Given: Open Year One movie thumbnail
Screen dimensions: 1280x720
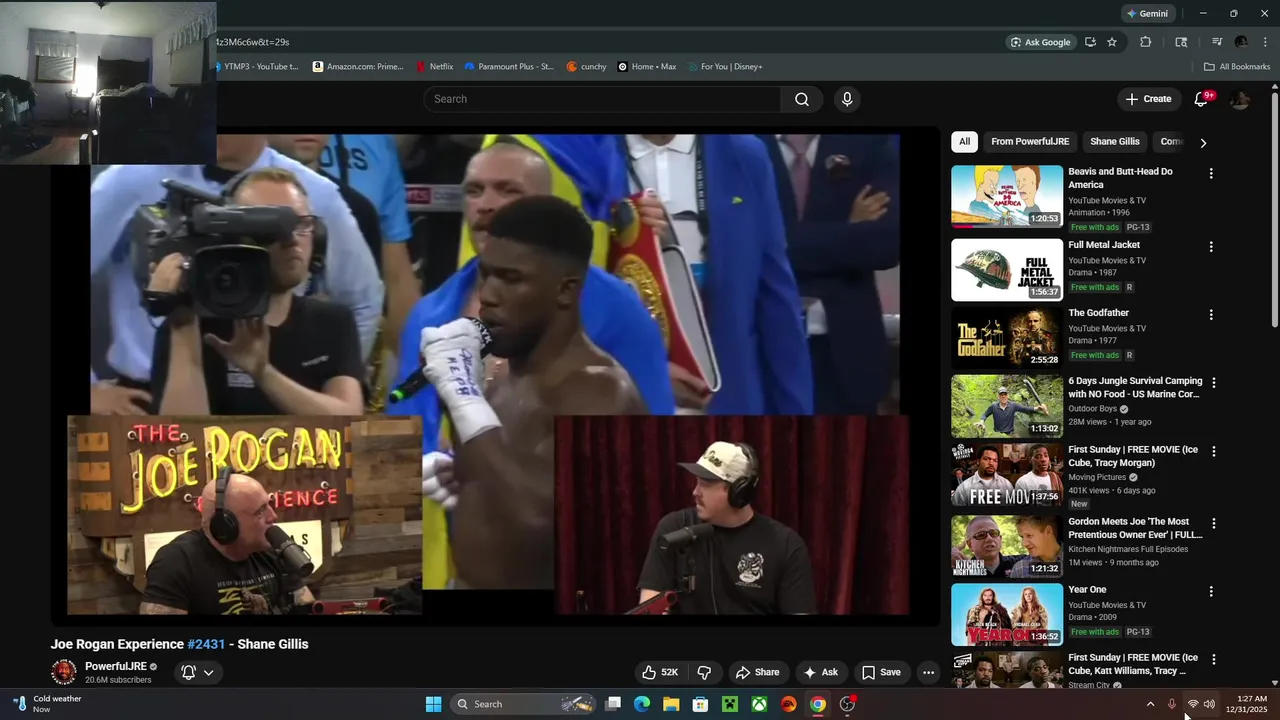Looking at the screenshot, I should point(1007,614).
